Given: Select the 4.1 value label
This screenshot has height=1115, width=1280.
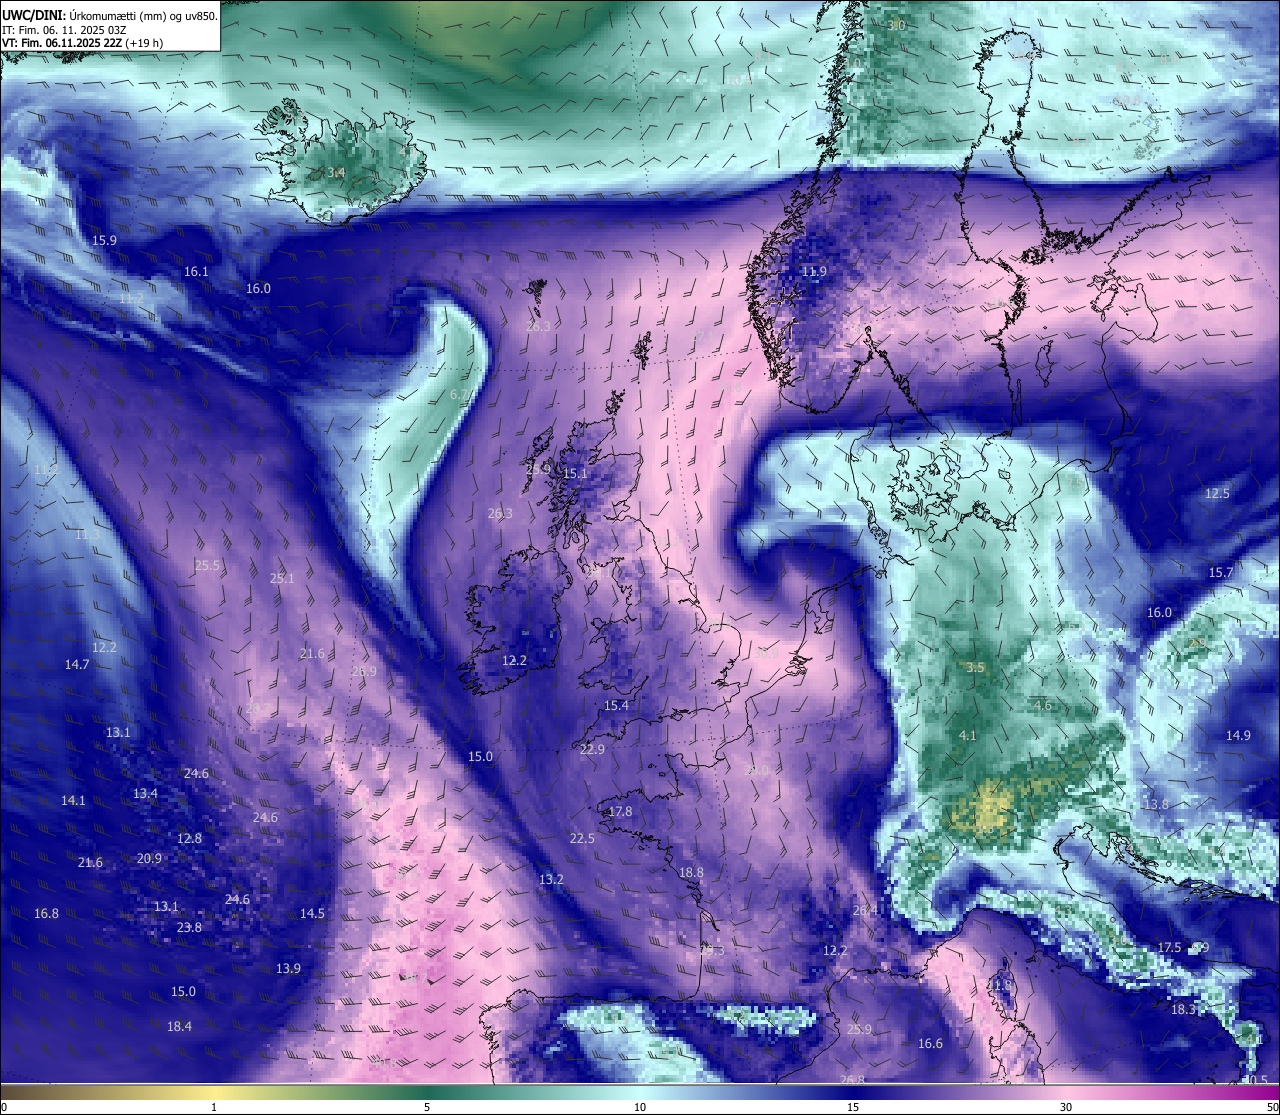Looking at the screenshot, I should click(967, 735).
